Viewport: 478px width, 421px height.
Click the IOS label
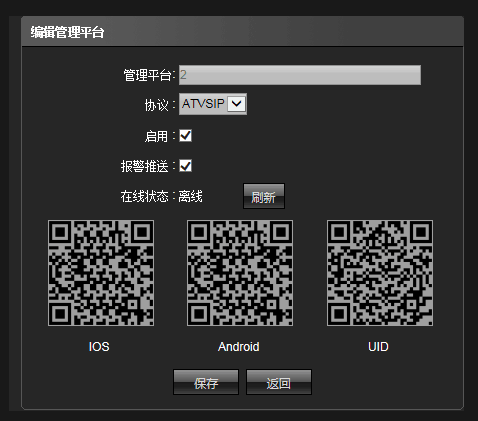[x=99, y=347]
